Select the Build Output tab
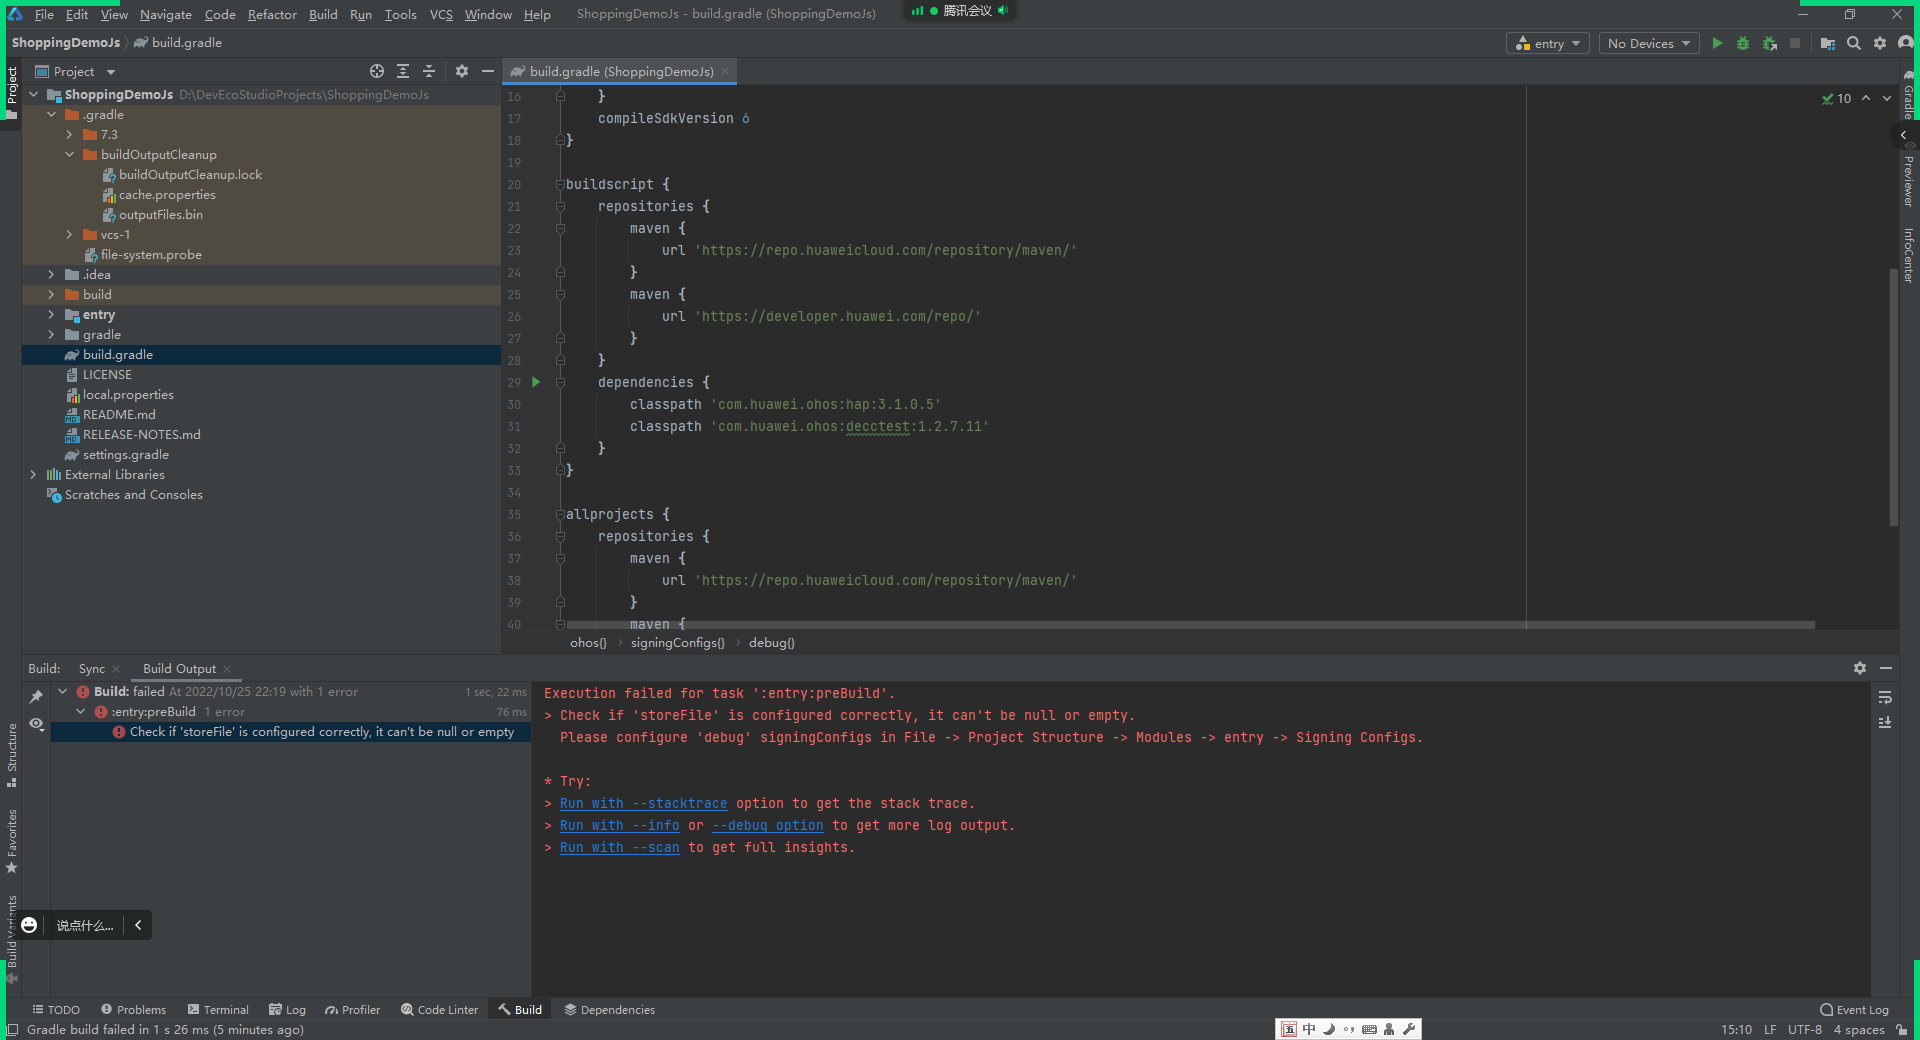Viewport: 1920px width, 1040px height. (x=179, y=668)
